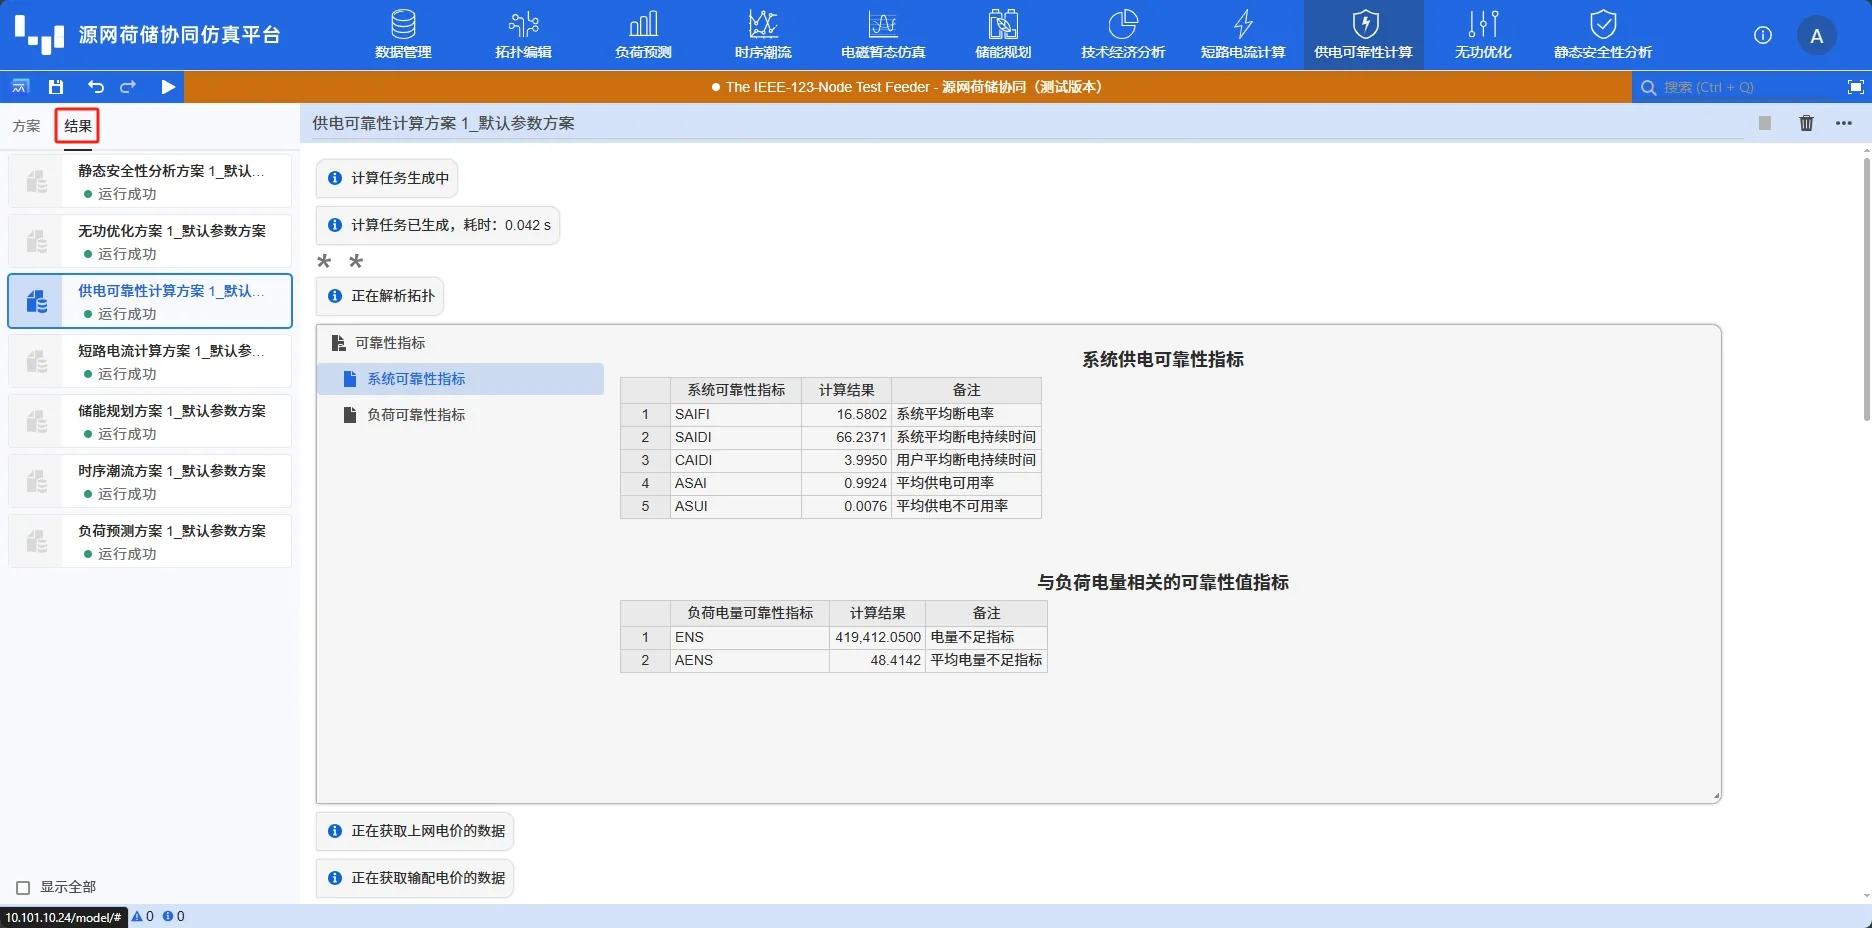Switch to the 结果 tab
The image size is (1872, 928).
[x=78, y=126]
